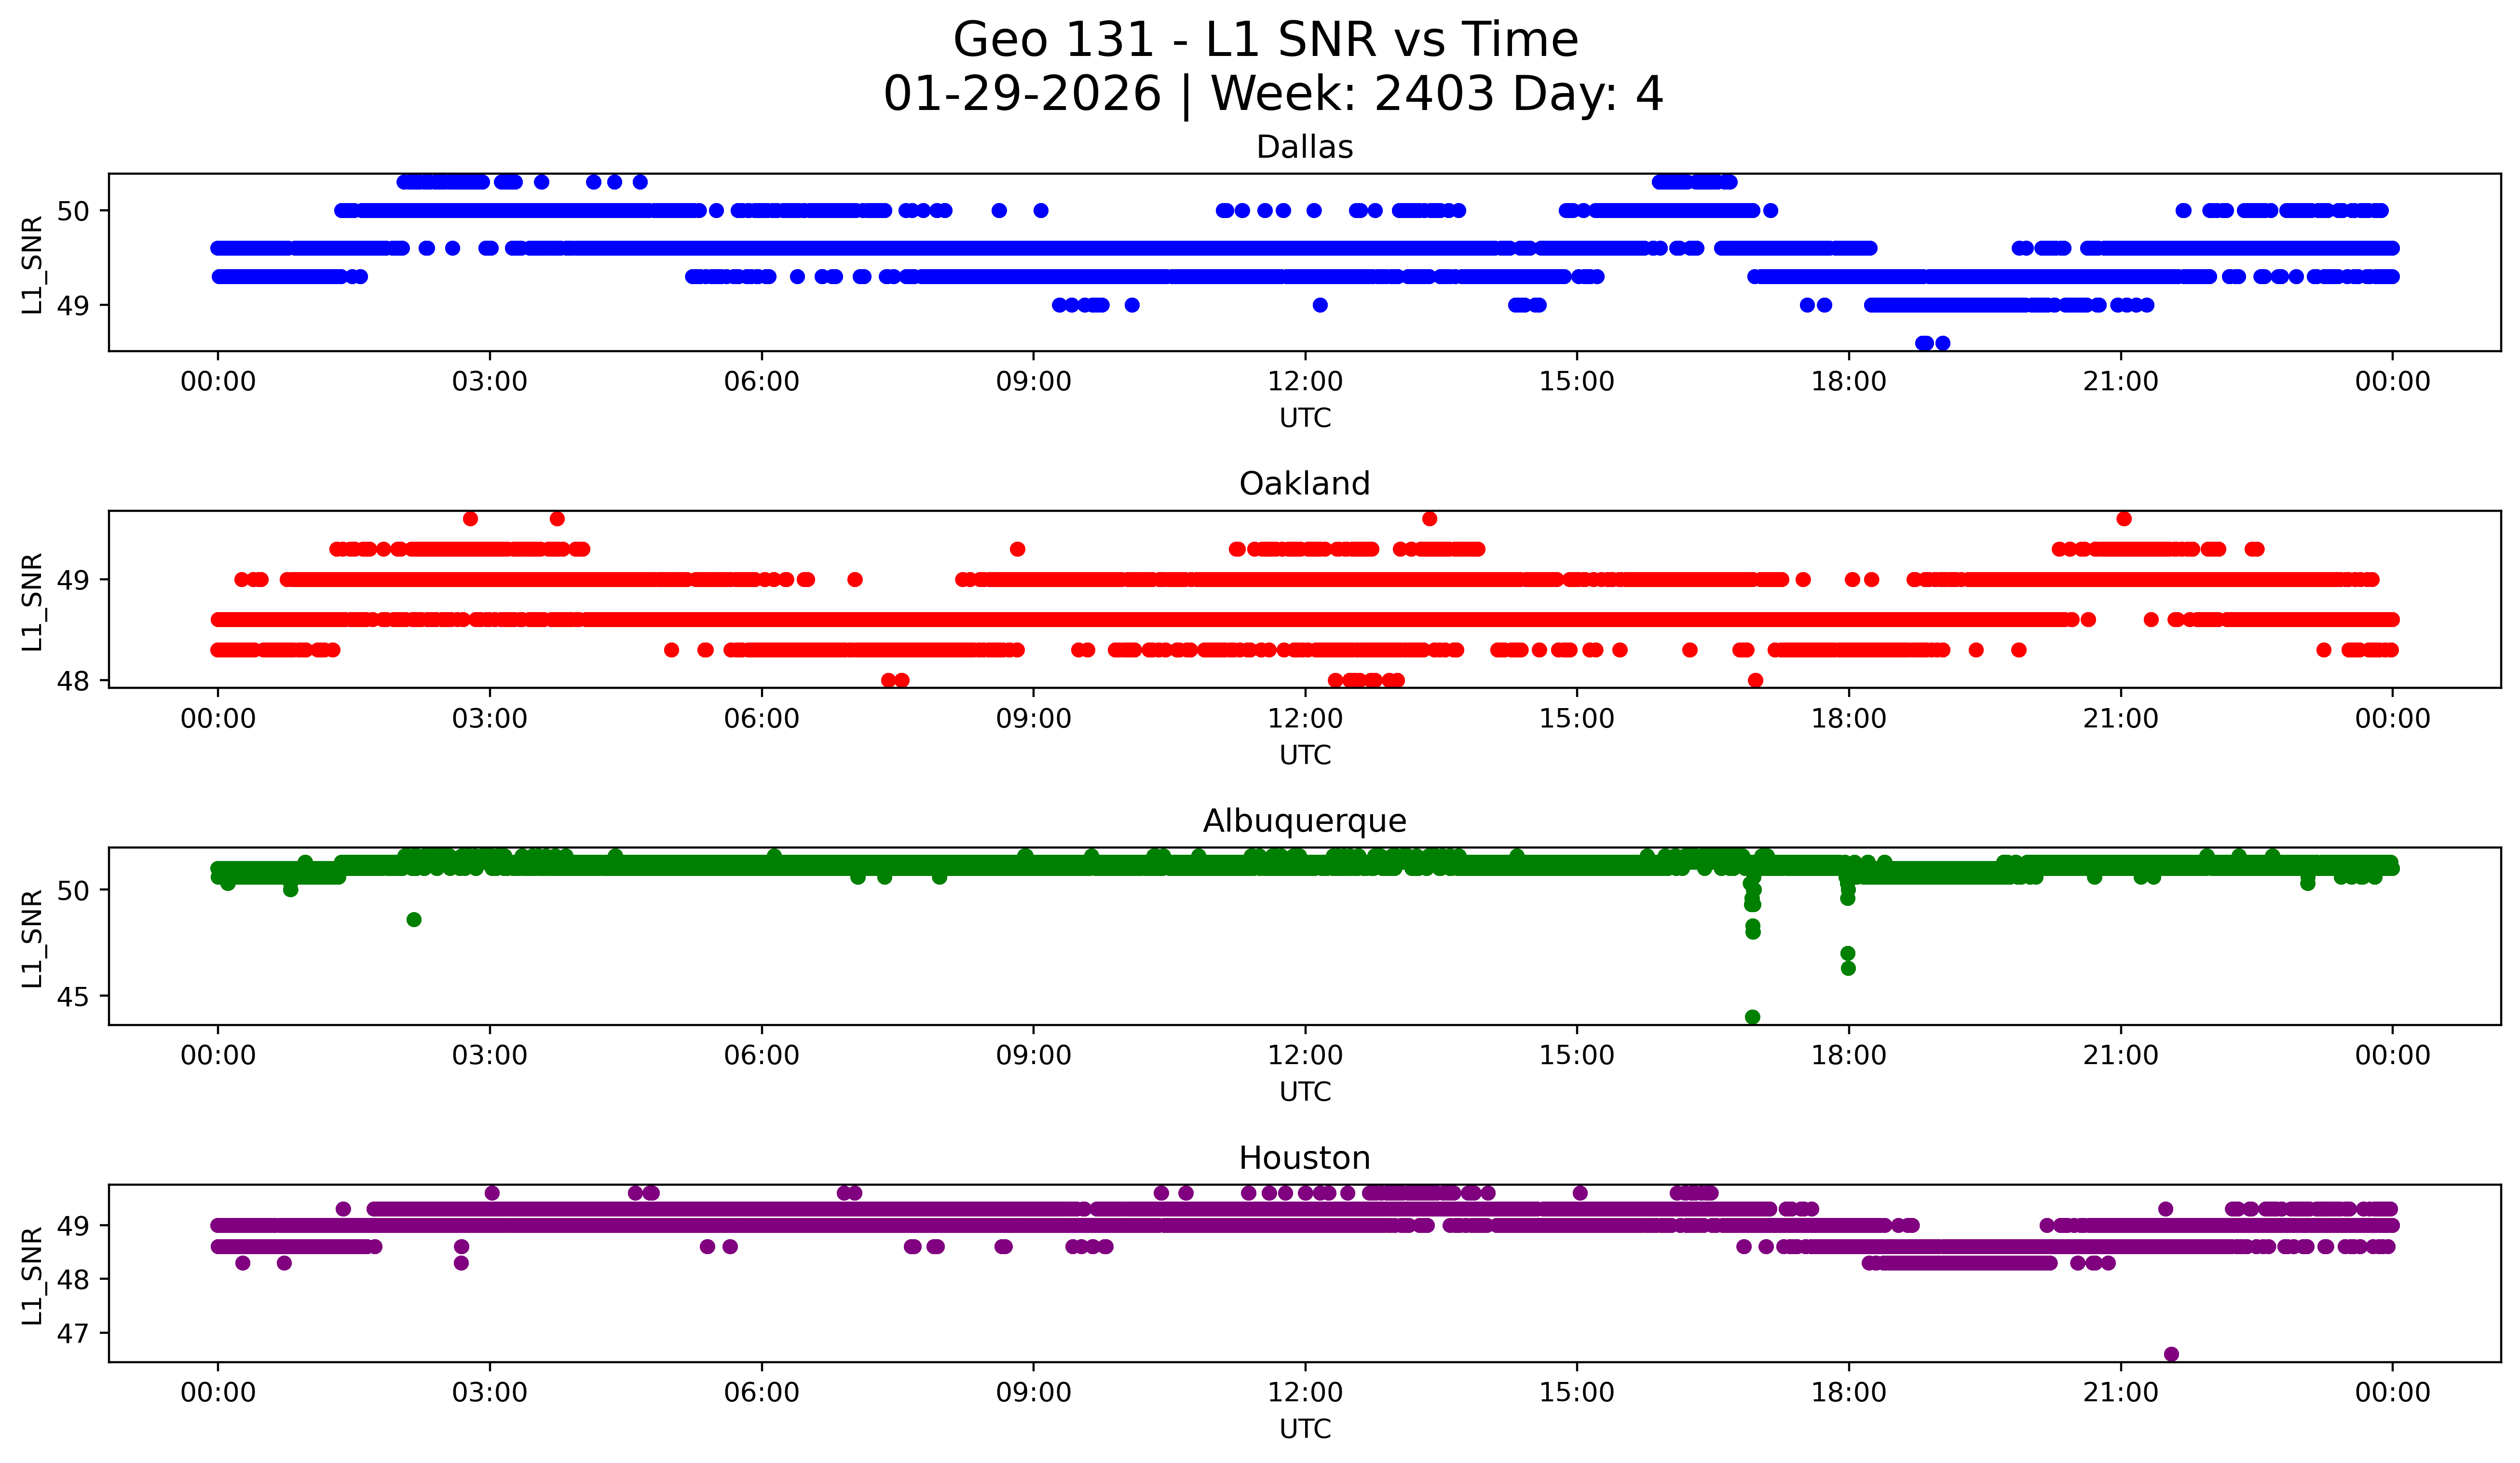2520x1463 pixels.
Task: Click the 21:00 tick label under the Houston plot
Action: click(2120, 1393)
